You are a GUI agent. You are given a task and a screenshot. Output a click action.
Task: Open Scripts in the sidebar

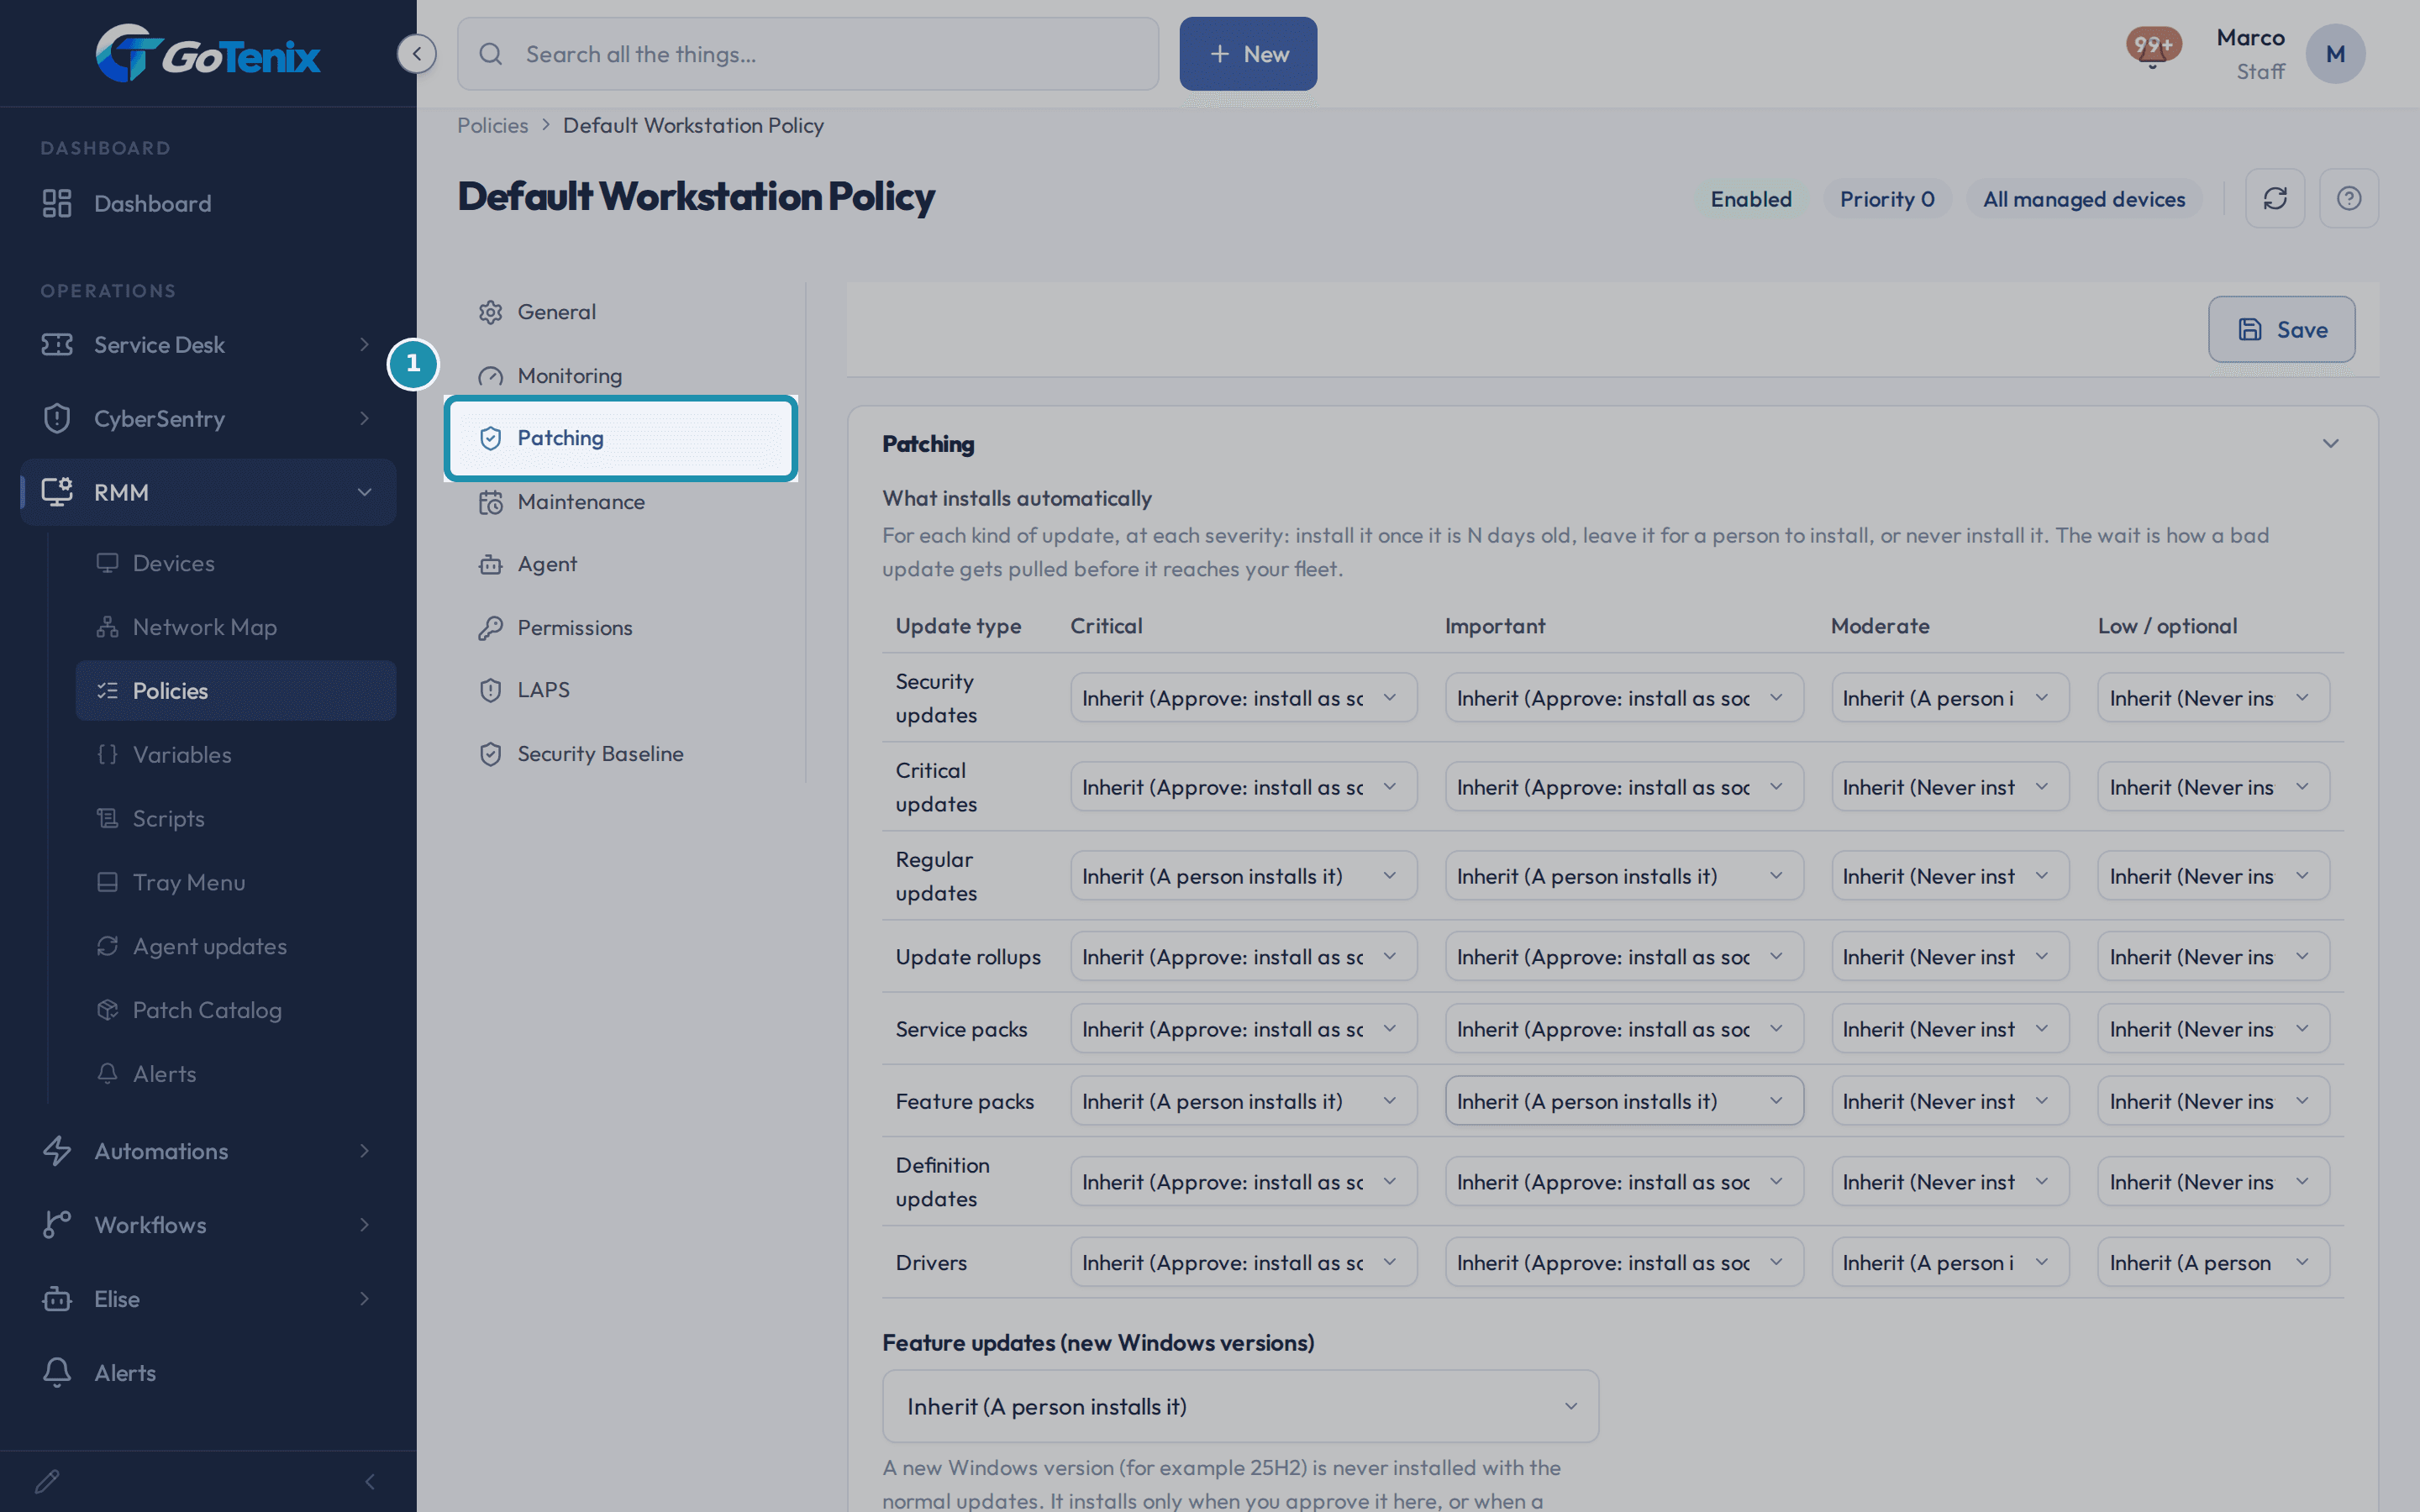tap(236, 818)
